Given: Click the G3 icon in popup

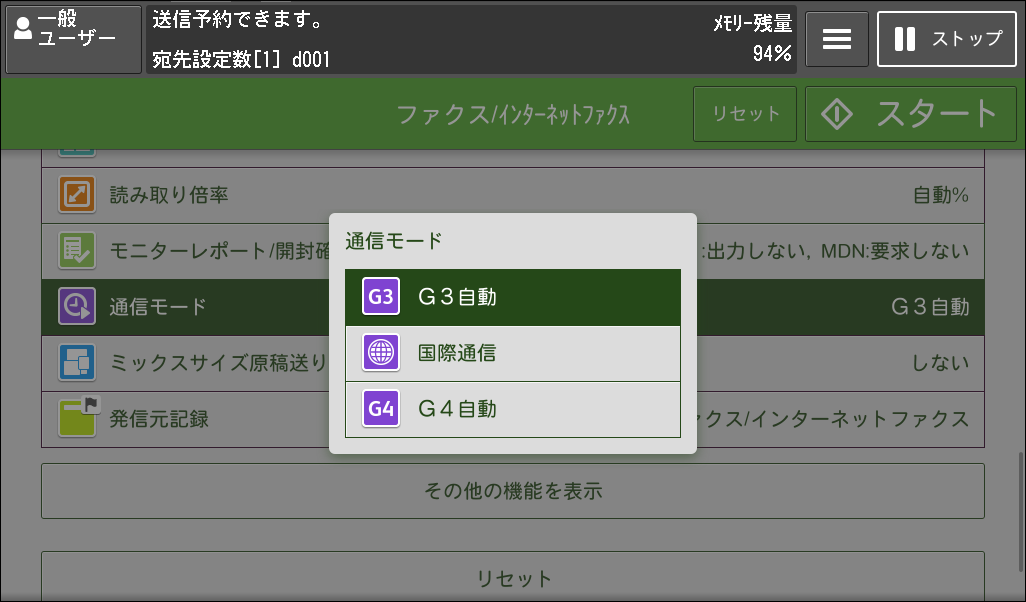Looking at the screenshot, I should coord(381,297).
